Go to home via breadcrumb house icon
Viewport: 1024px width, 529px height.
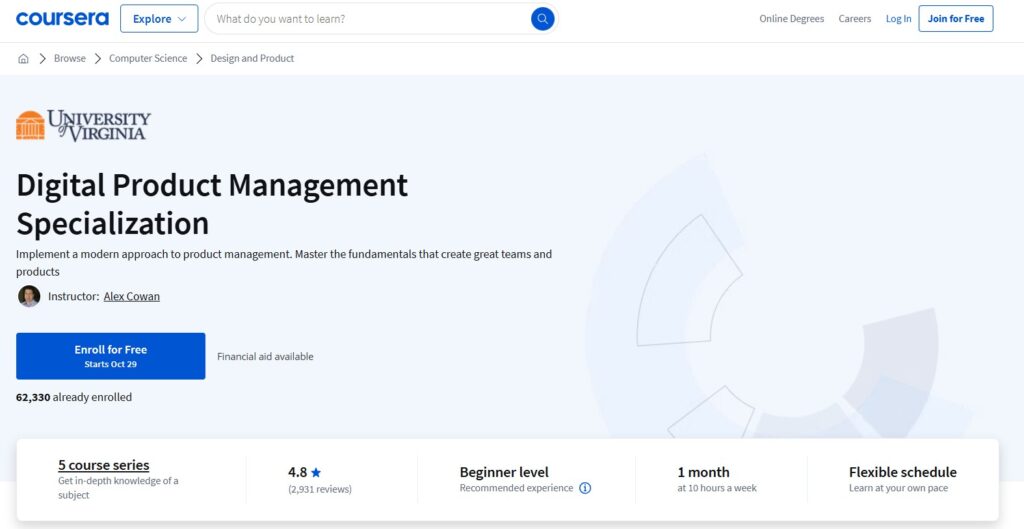[24, 58]
